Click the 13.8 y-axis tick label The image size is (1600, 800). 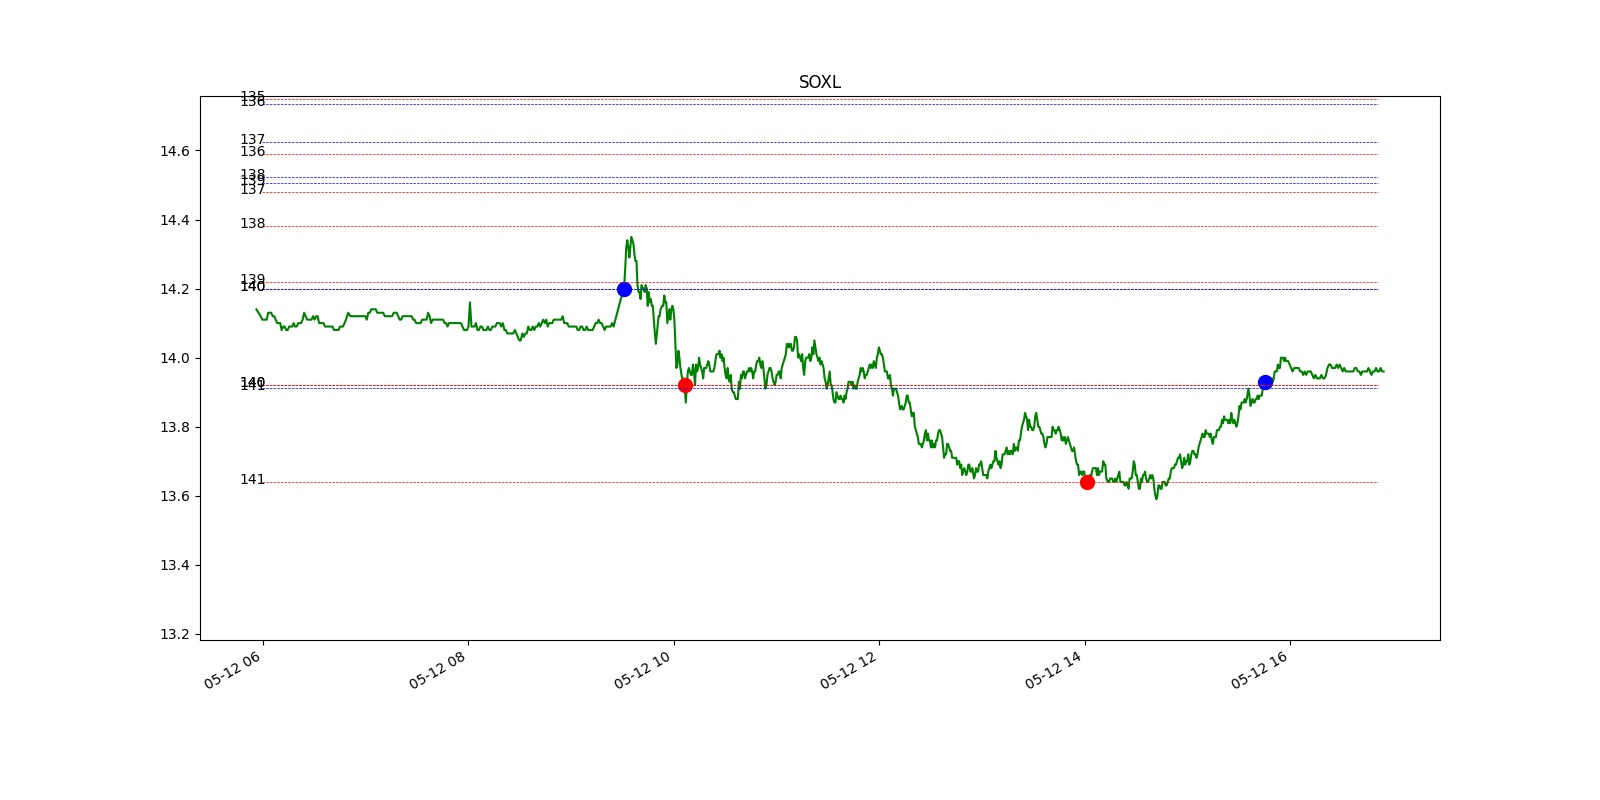click(174, 427)
